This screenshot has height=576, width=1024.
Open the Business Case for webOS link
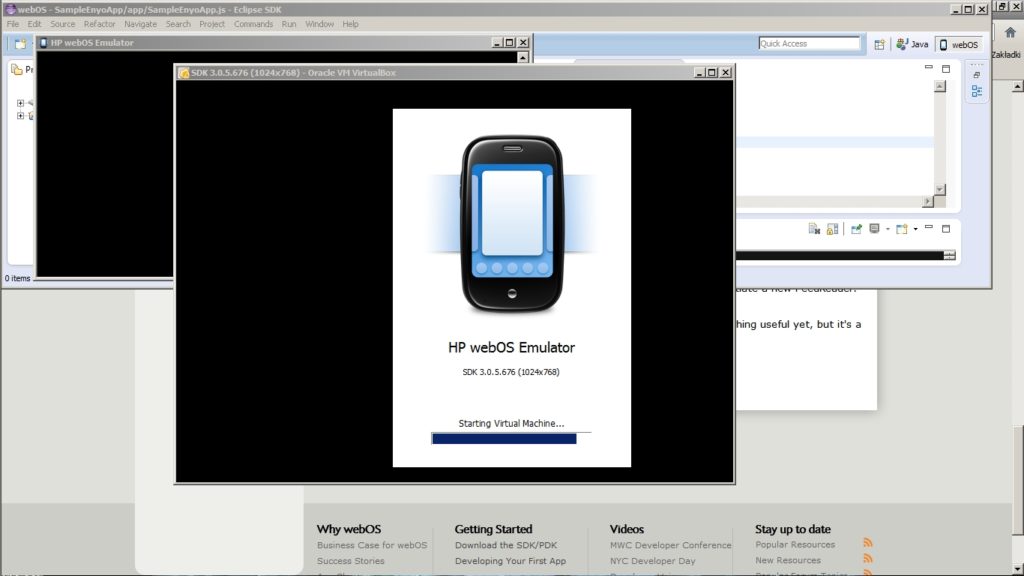[372, 545]
